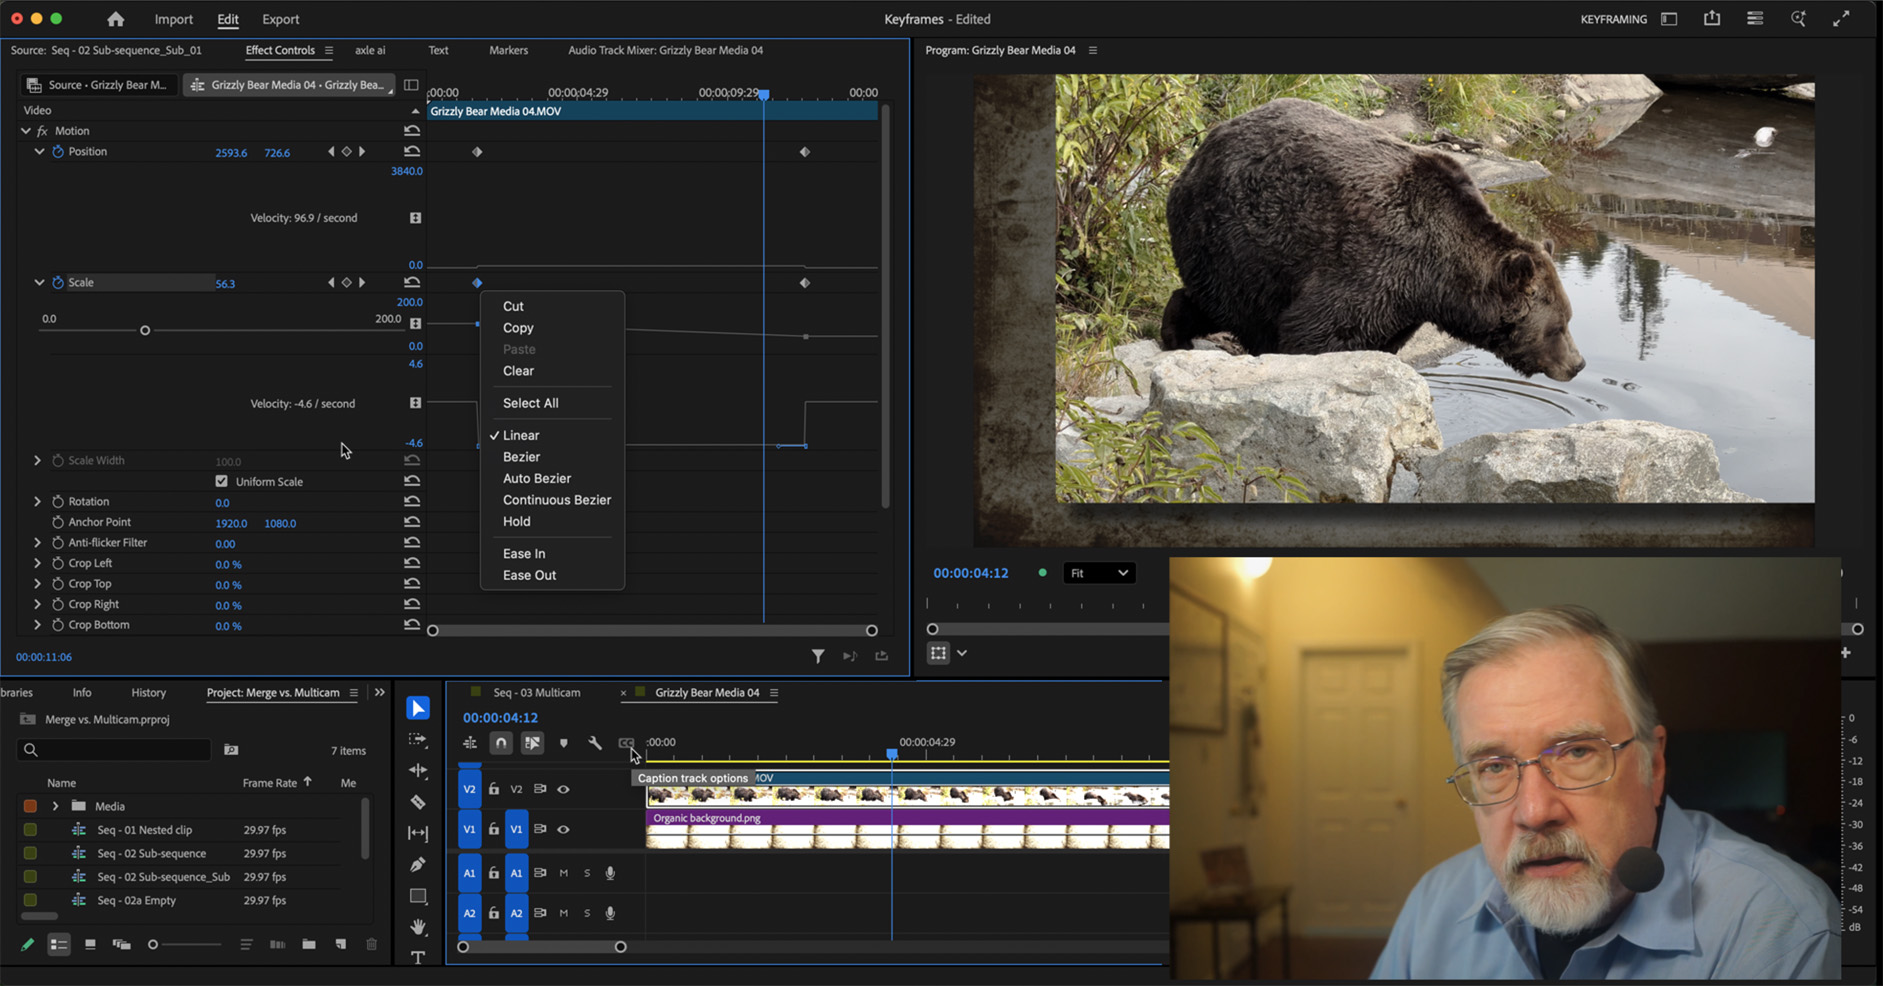Select the Hand tool
The width and height of the screenshot is (1883, 986).
(x=418, y=927)
